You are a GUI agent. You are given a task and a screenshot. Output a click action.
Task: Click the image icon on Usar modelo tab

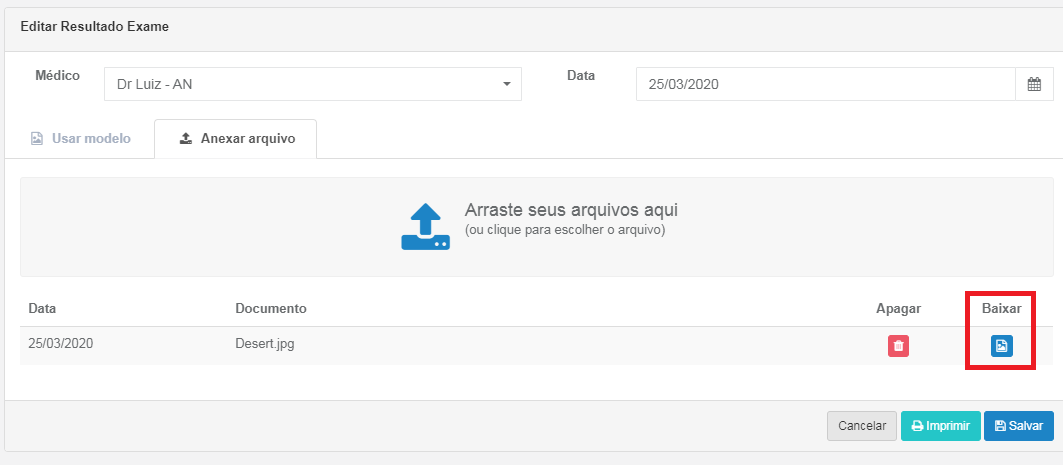tap(37, 139)
